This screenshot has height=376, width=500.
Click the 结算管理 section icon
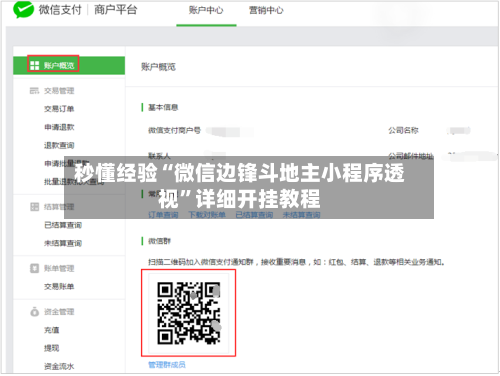(34, 207)
